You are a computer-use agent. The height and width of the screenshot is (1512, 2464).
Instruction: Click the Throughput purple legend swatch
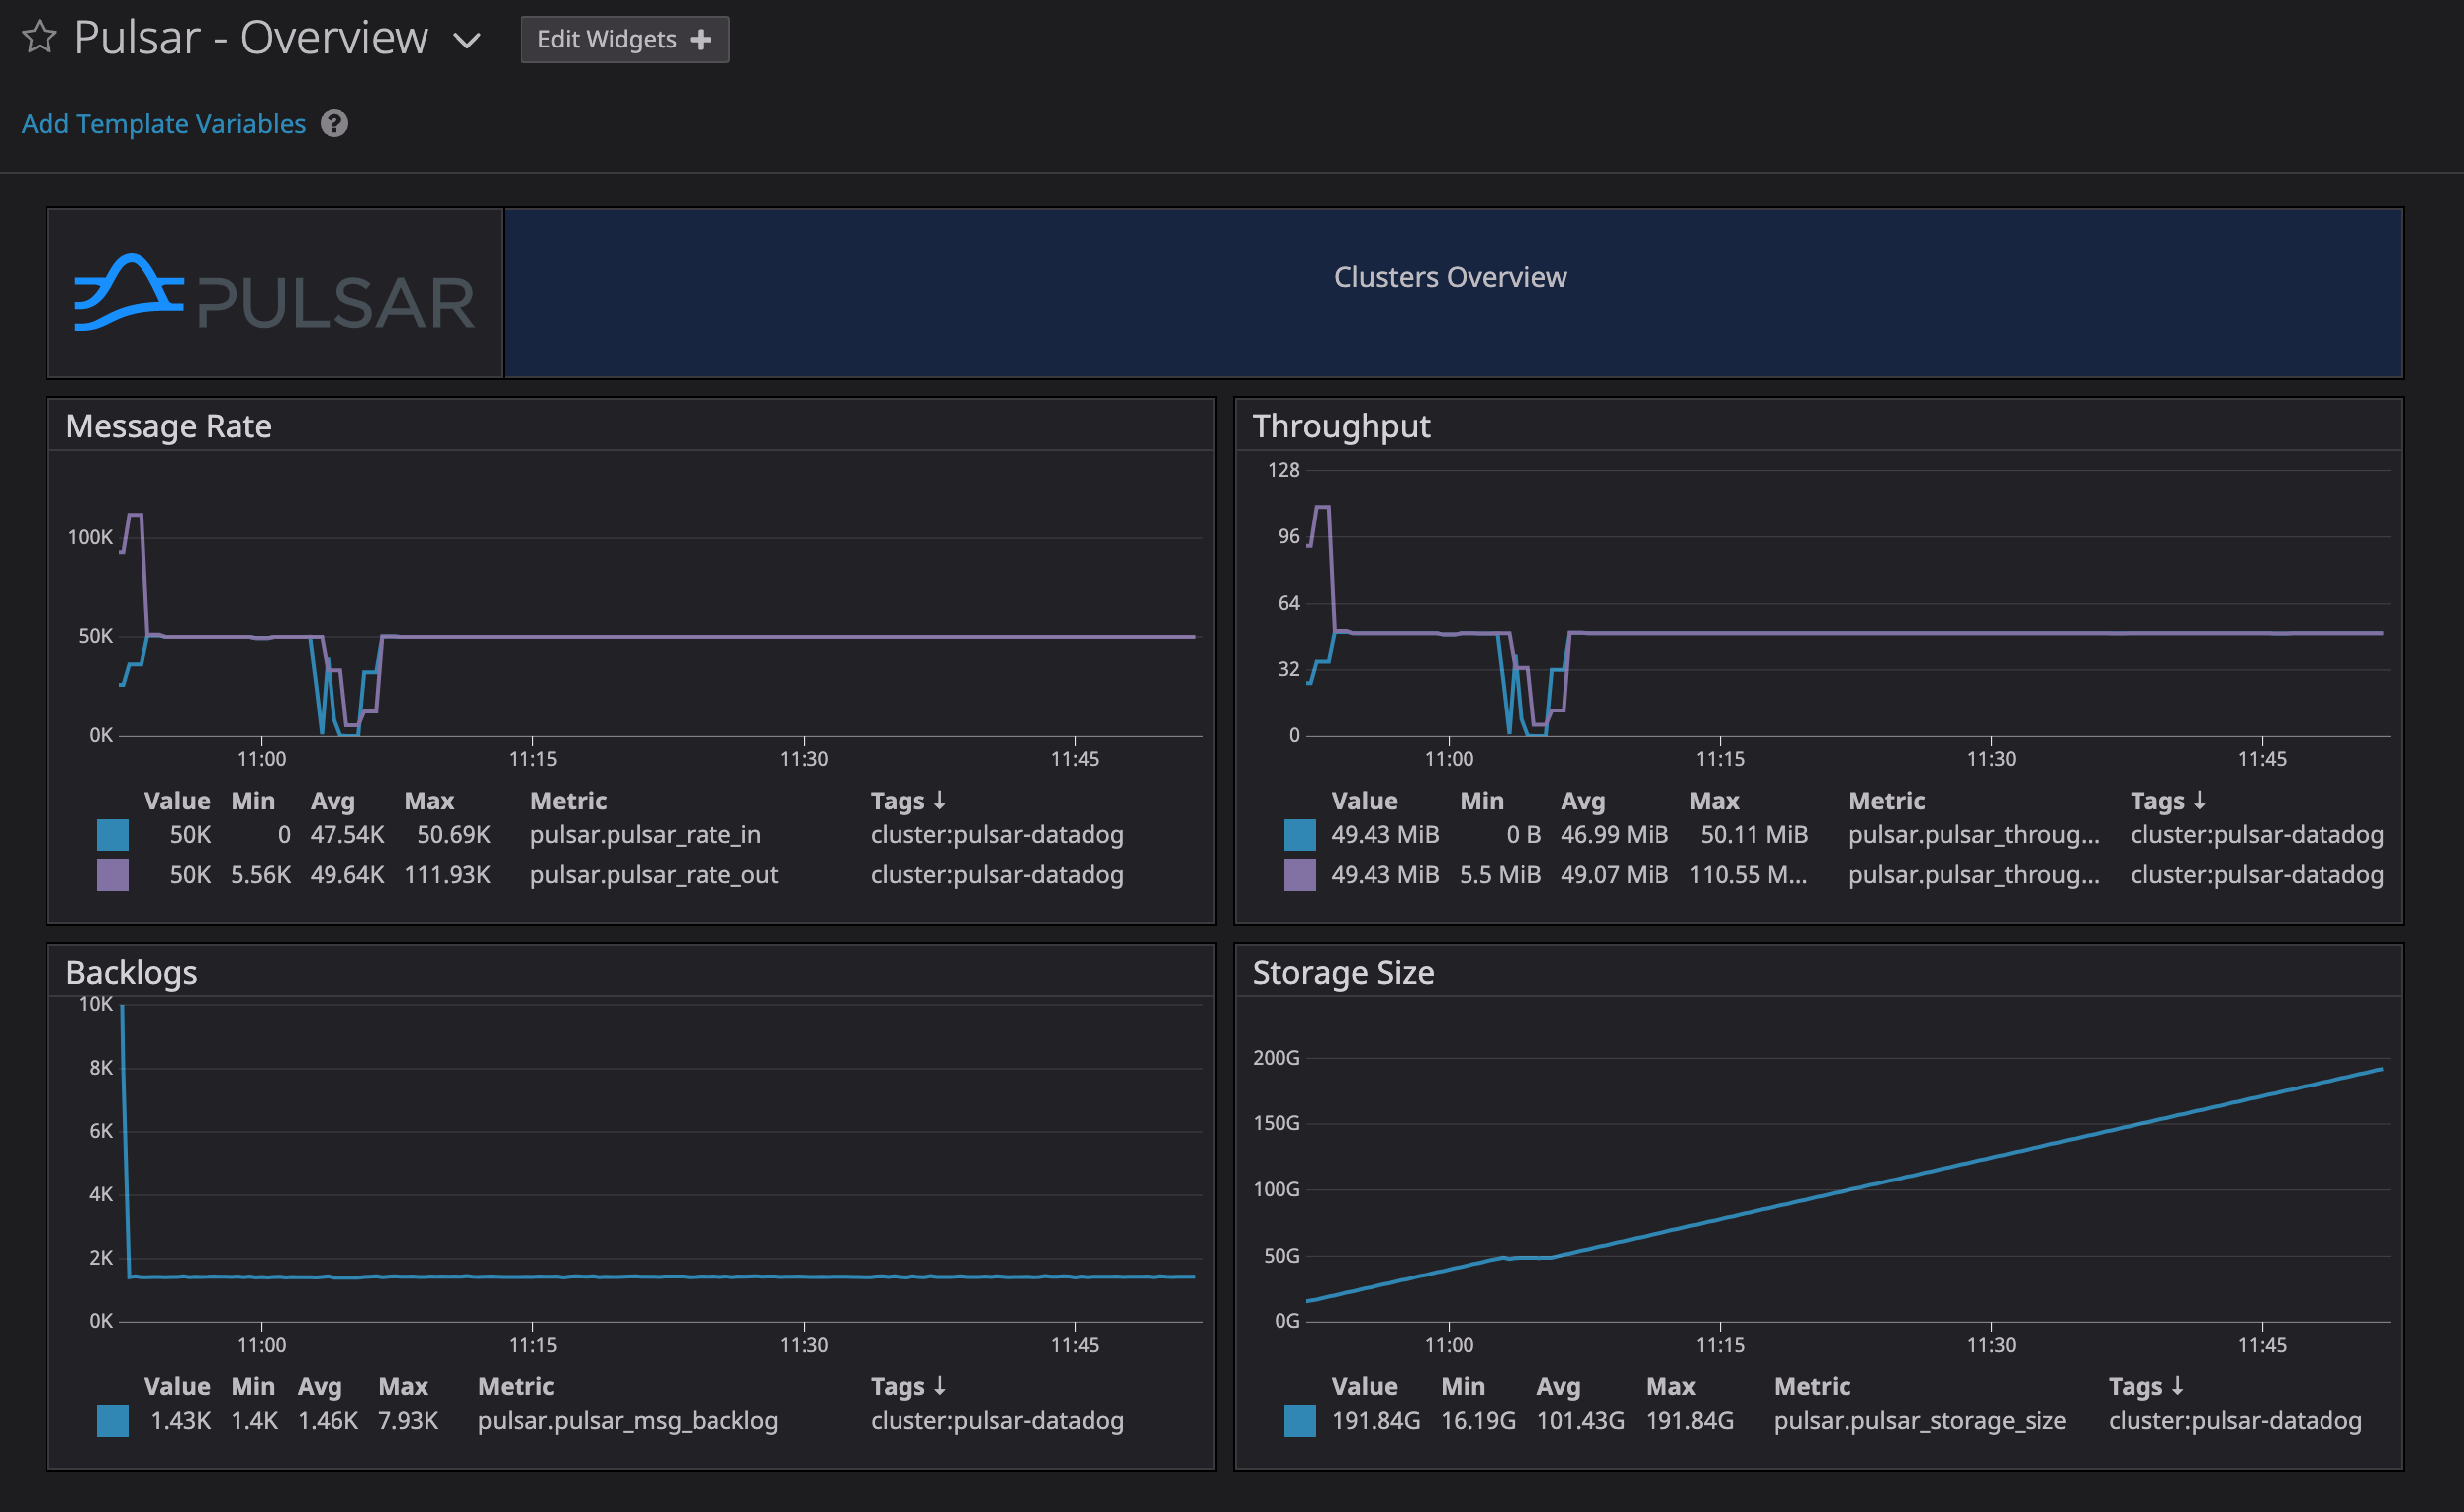tap(1299, 875)
